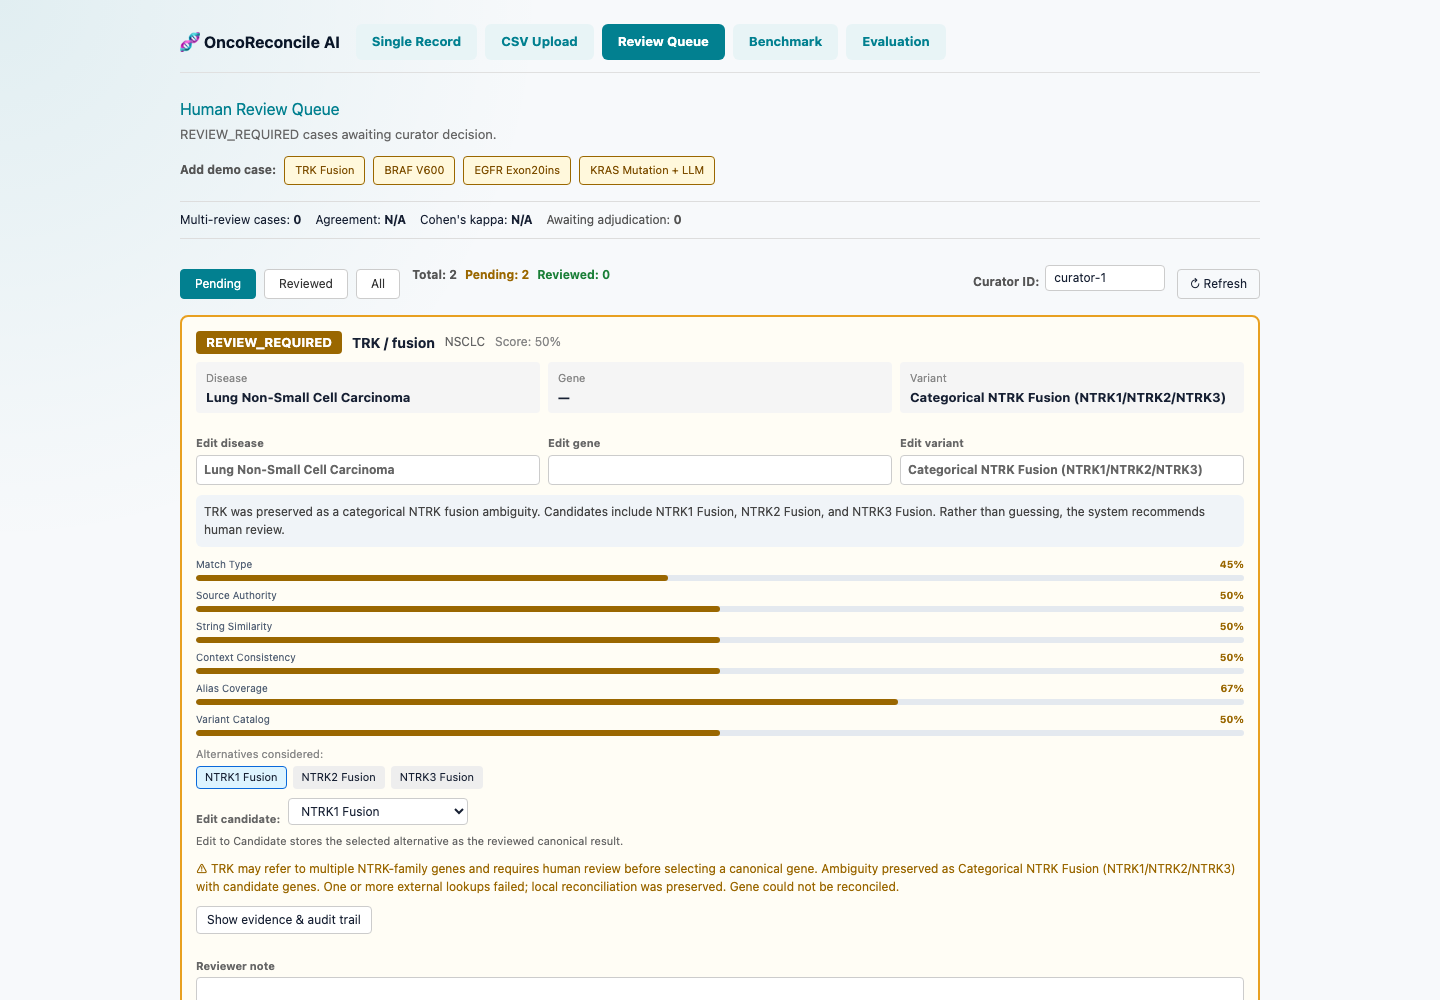Refresh the review queue
The image size is (1440, 1000).
coord(1218,284)
